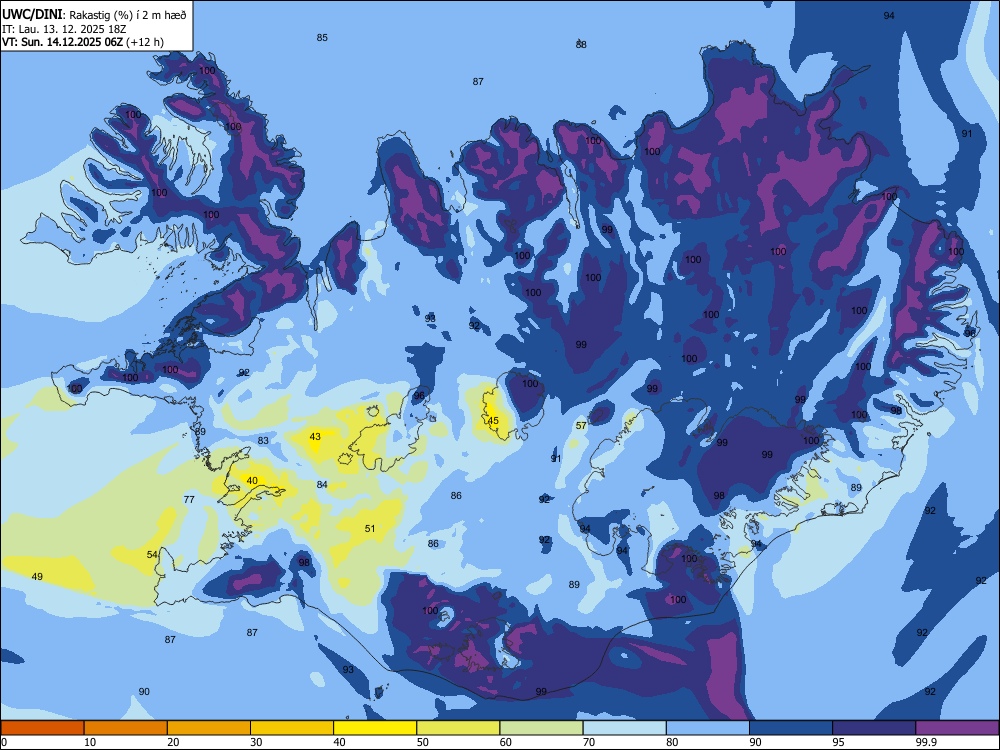Click the legend tick label '80'
1000x750 pixels.
coord(672,742)
